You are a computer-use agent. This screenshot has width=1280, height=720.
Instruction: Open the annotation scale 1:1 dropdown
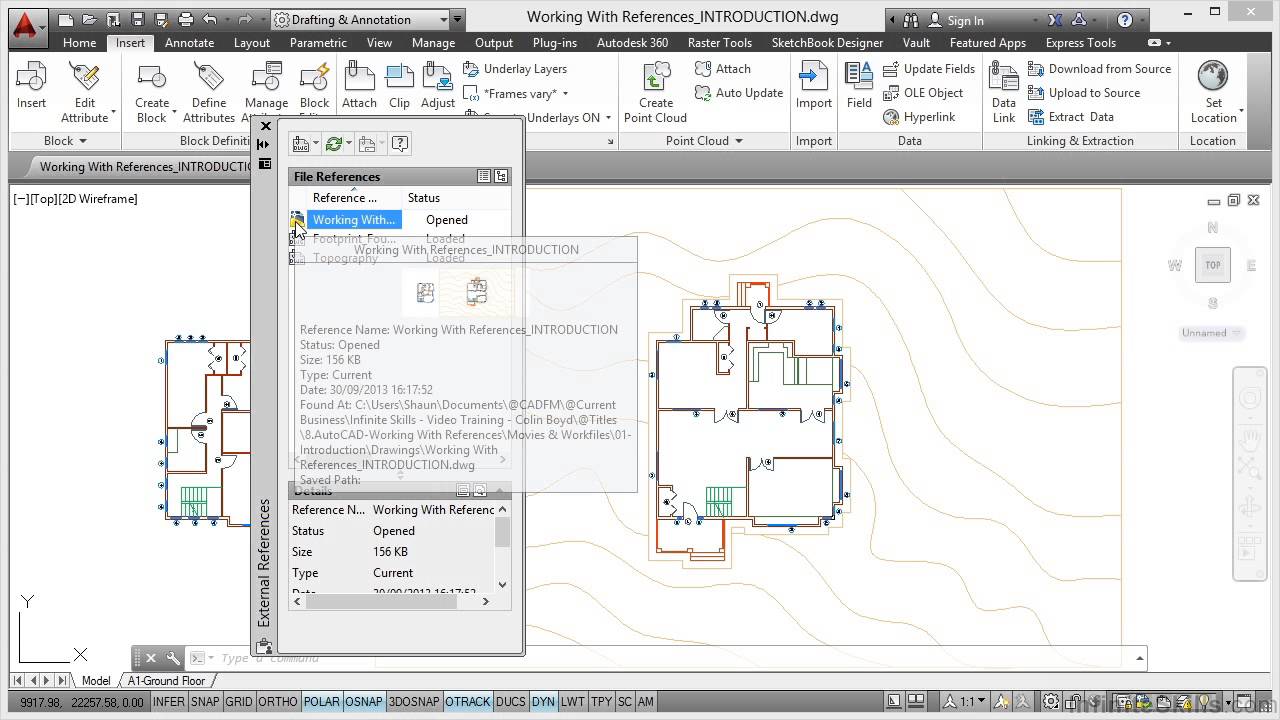[x=967, y=701]
